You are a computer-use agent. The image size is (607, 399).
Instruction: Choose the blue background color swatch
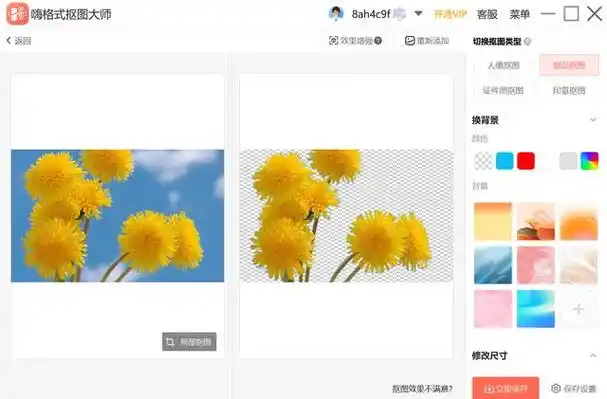pyautogui.click(x=505, y=161)
